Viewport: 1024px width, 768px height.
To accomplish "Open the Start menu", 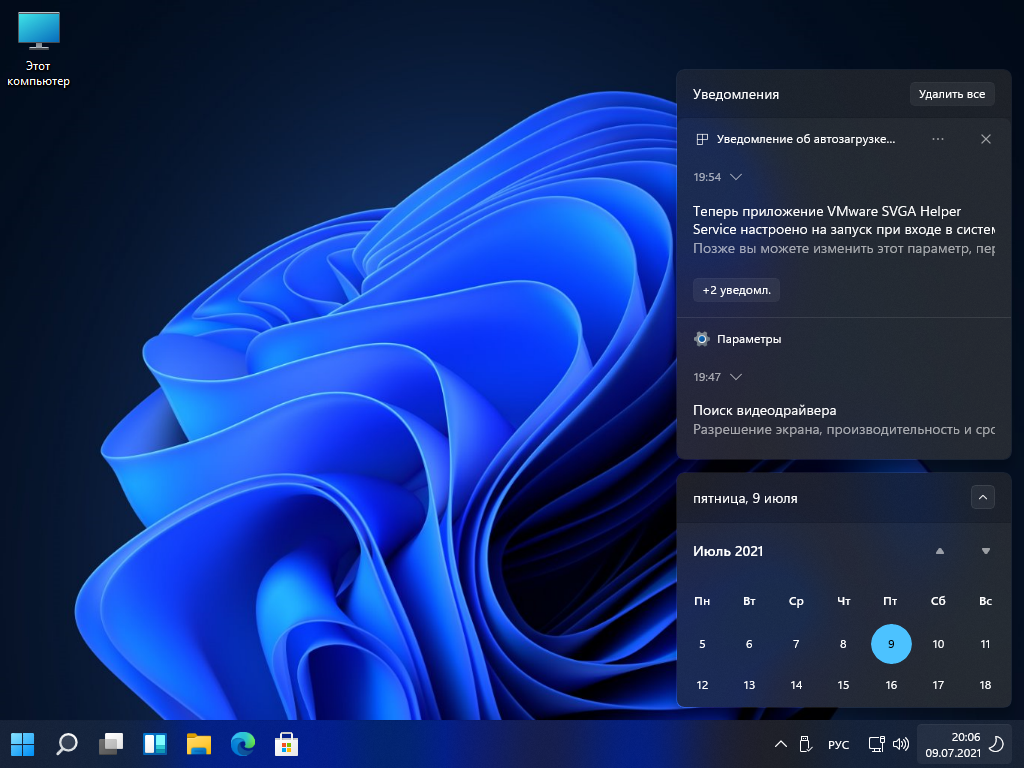I will (22, 744).
